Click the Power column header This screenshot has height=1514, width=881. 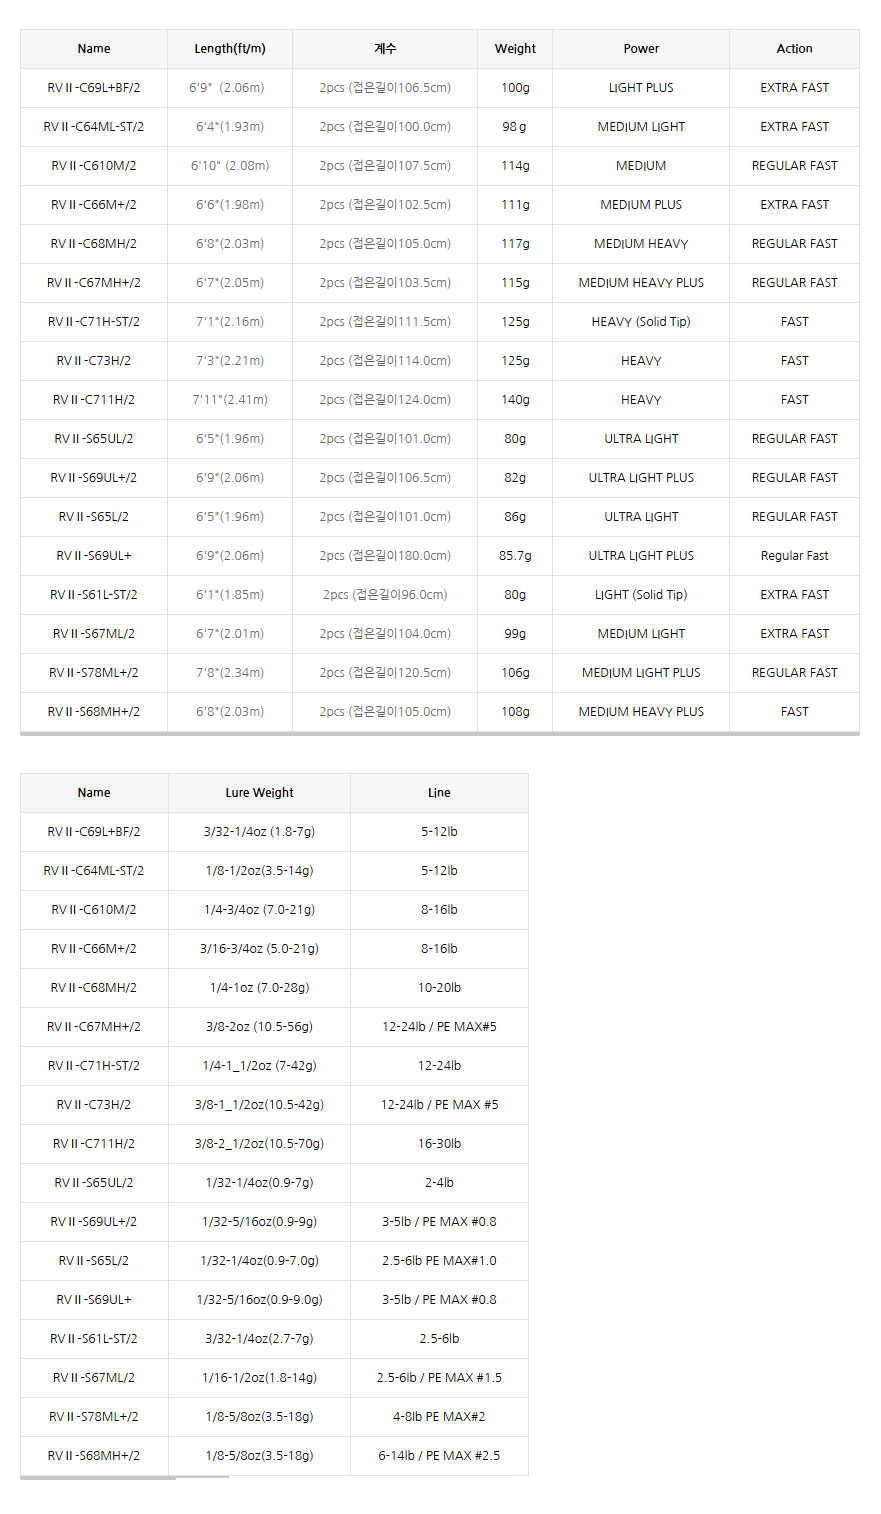[641, 49]
